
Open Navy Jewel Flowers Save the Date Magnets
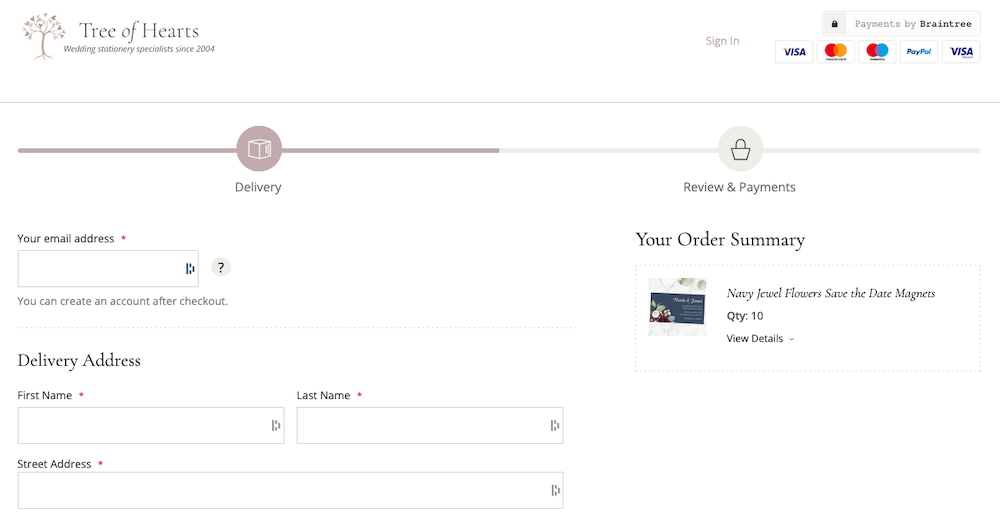(831, 293)
